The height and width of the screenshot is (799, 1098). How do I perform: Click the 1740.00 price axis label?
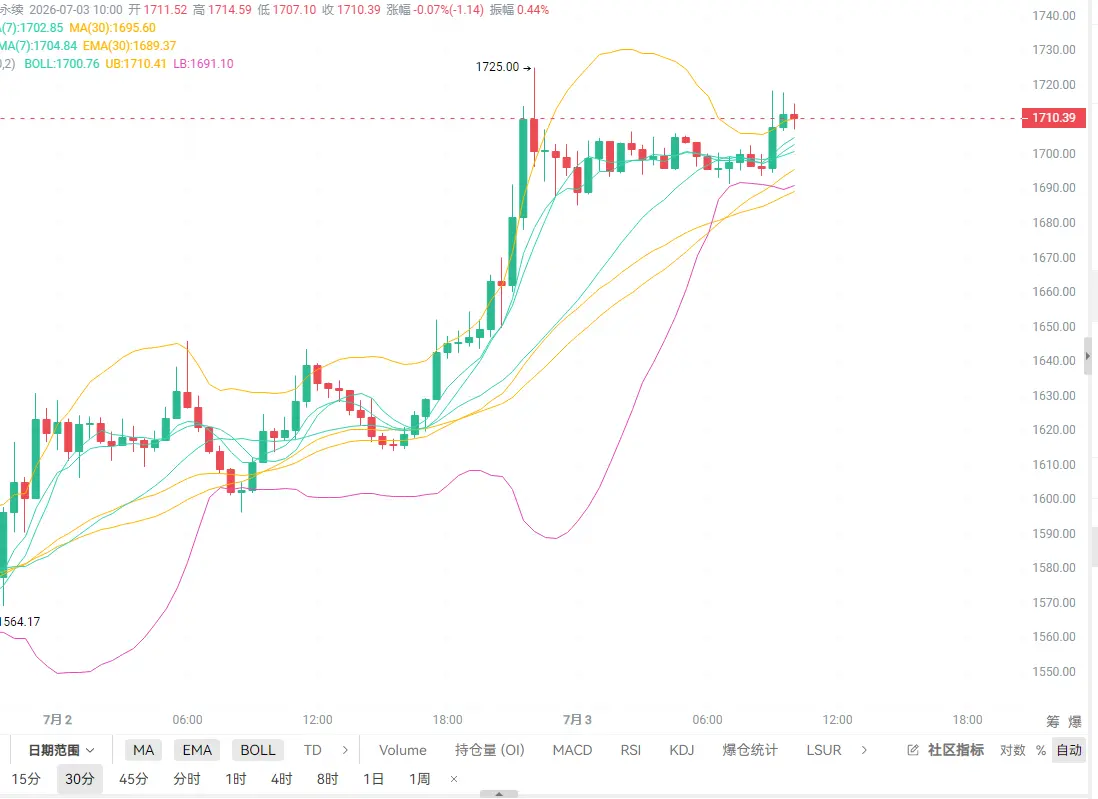(x=1054, y=15)
